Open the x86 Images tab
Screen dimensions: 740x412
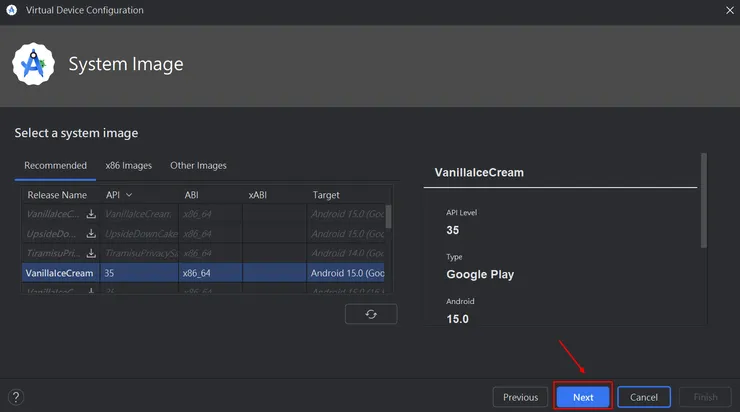[x=129, y=165]
